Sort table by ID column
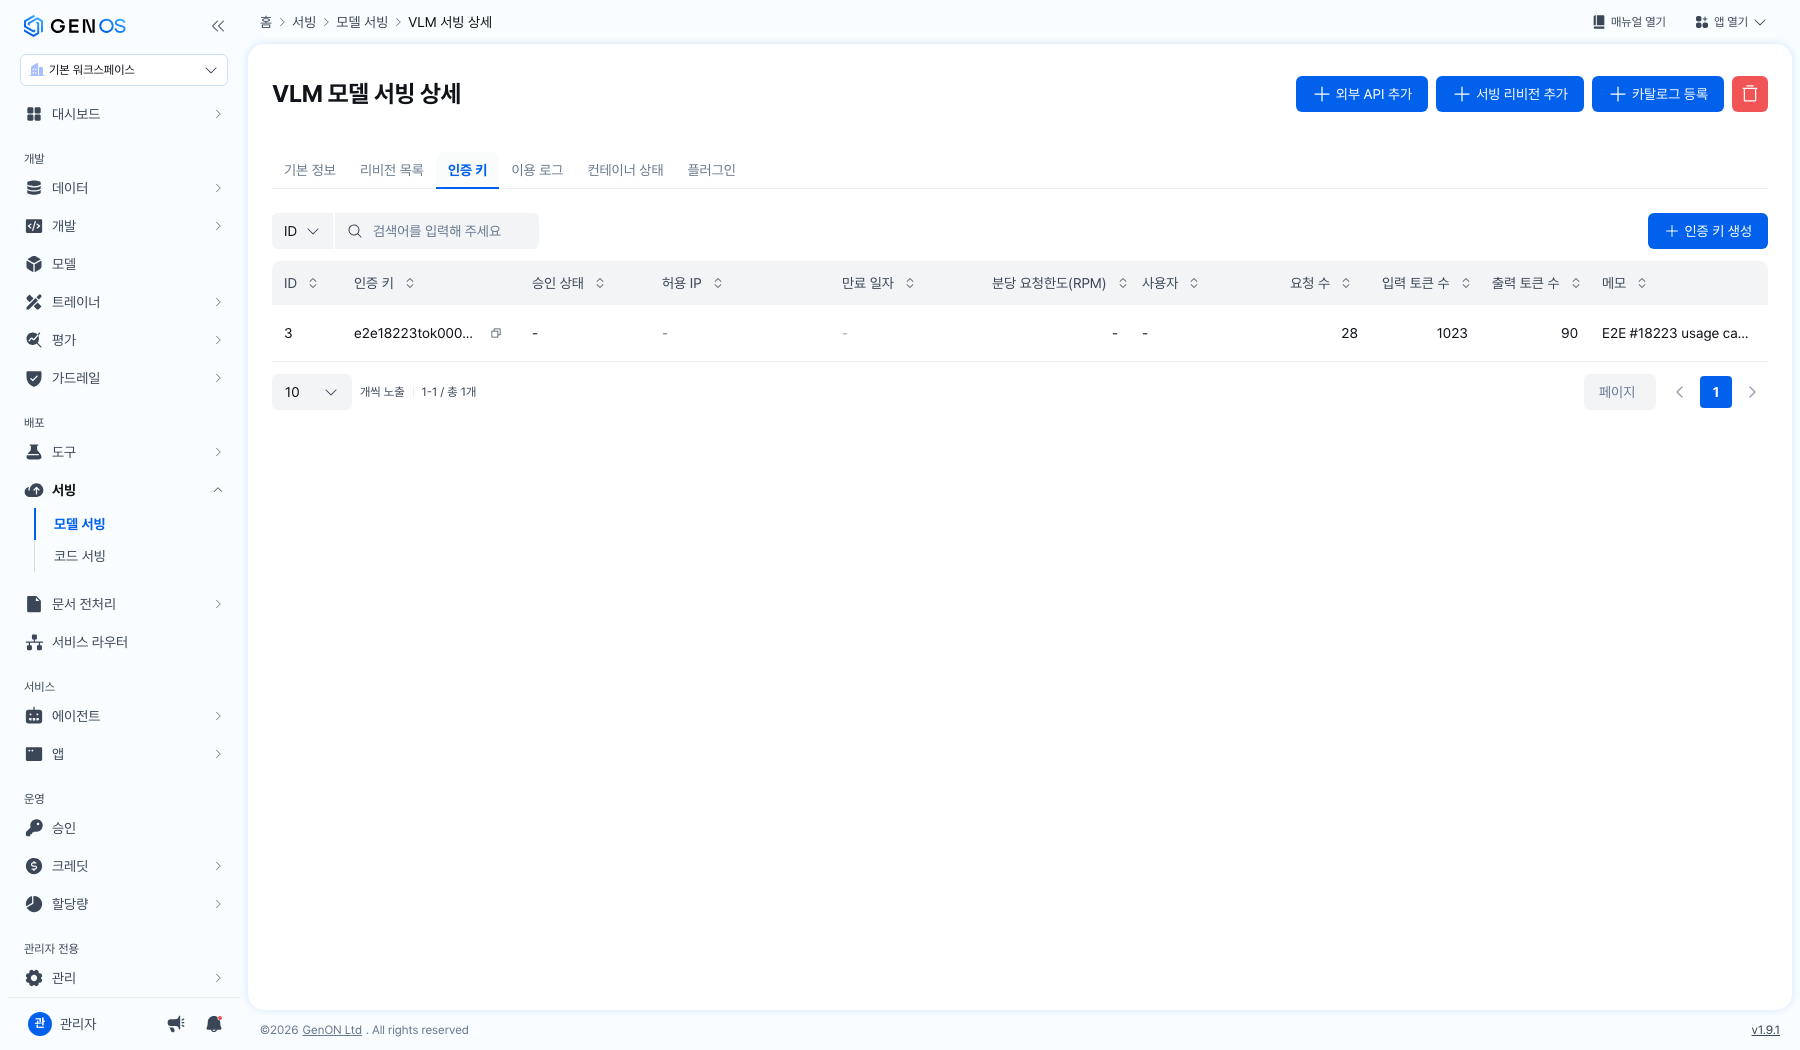 pyautogui.click(x=313, y=283)
